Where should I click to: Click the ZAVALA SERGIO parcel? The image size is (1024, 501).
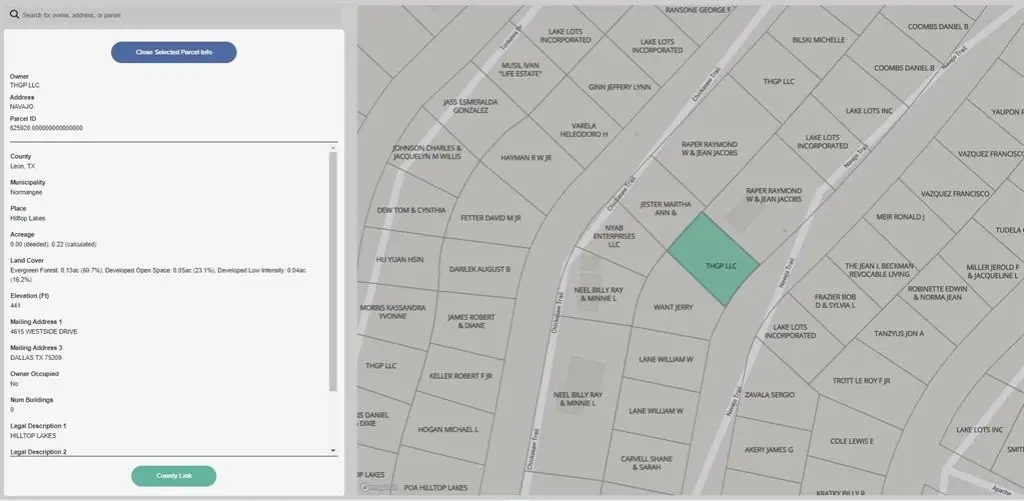point(768,395)
